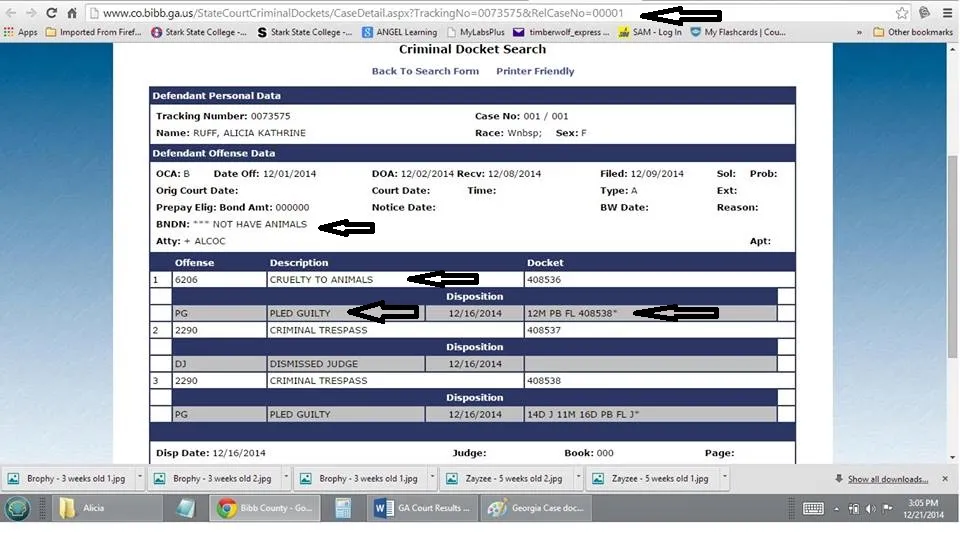The image size is (960, 539).
Task: Switch to the GA Court Results Word document
Action: click(422, 508)
